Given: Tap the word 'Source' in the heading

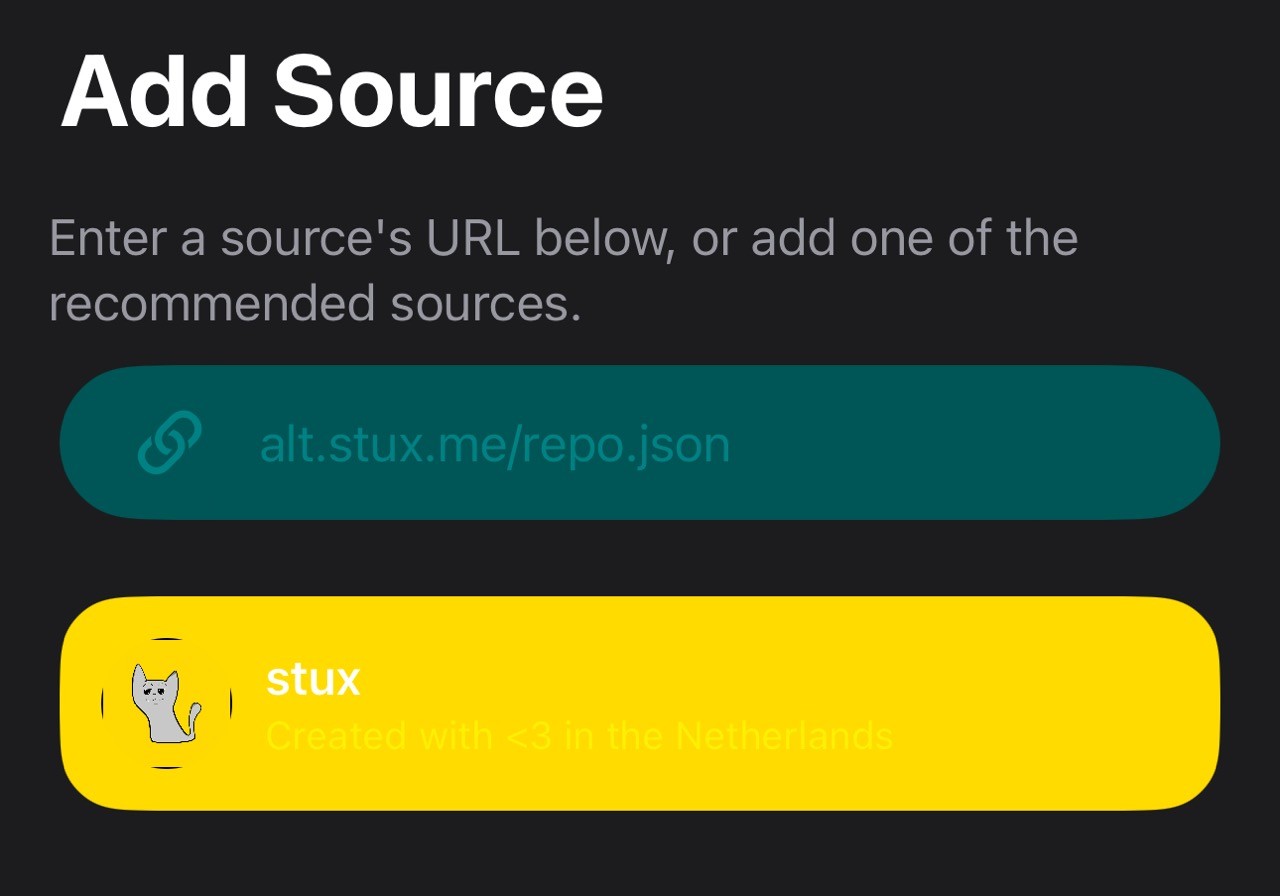Looking at the screenshot, I should (x=439, y=91).
